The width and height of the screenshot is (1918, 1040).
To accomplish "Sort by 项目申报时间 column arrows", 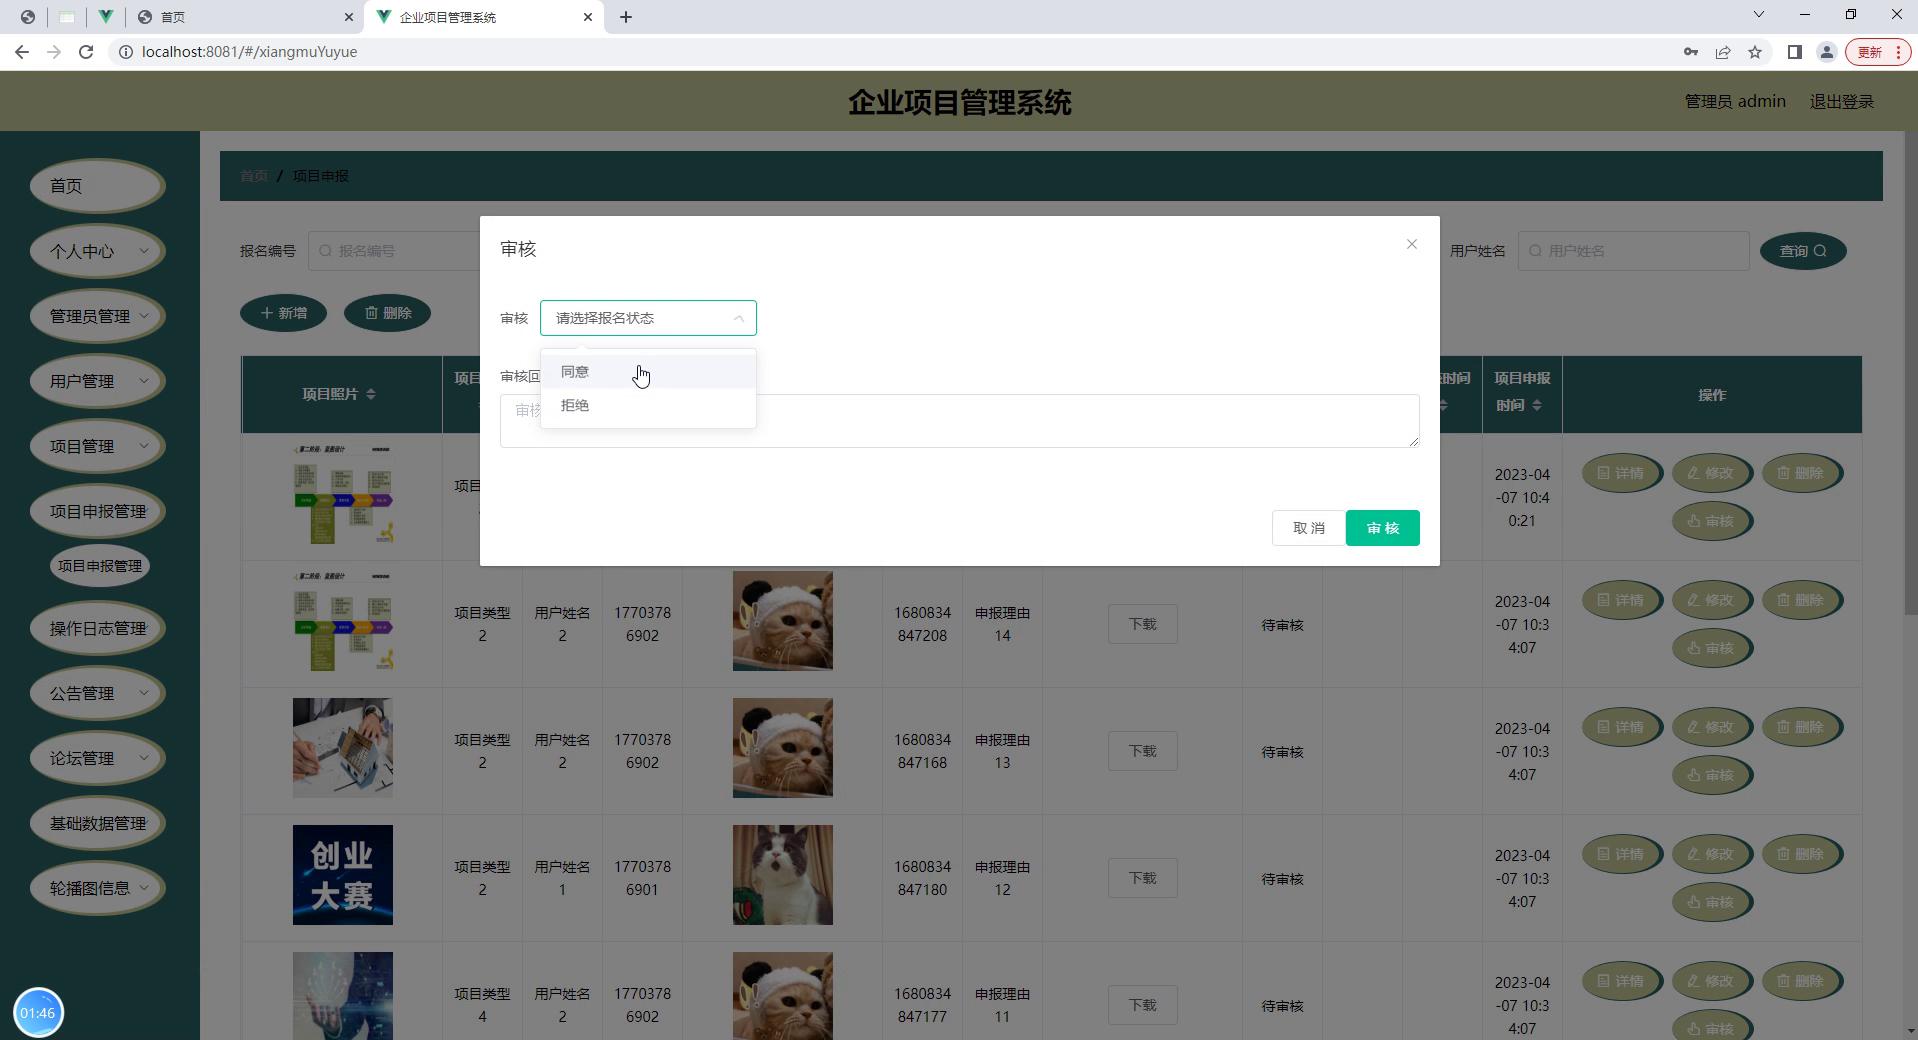I will pyautogui.click(x=1537, y=405).
